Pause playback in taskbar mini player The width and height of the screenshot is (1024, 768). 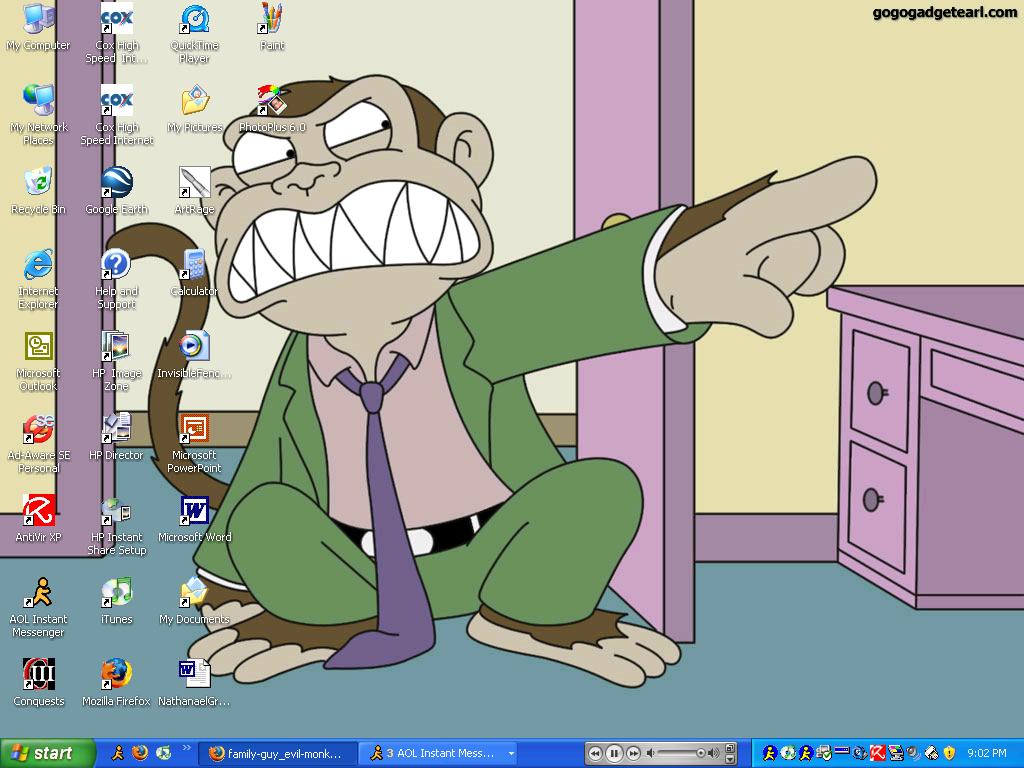point(614,753)
